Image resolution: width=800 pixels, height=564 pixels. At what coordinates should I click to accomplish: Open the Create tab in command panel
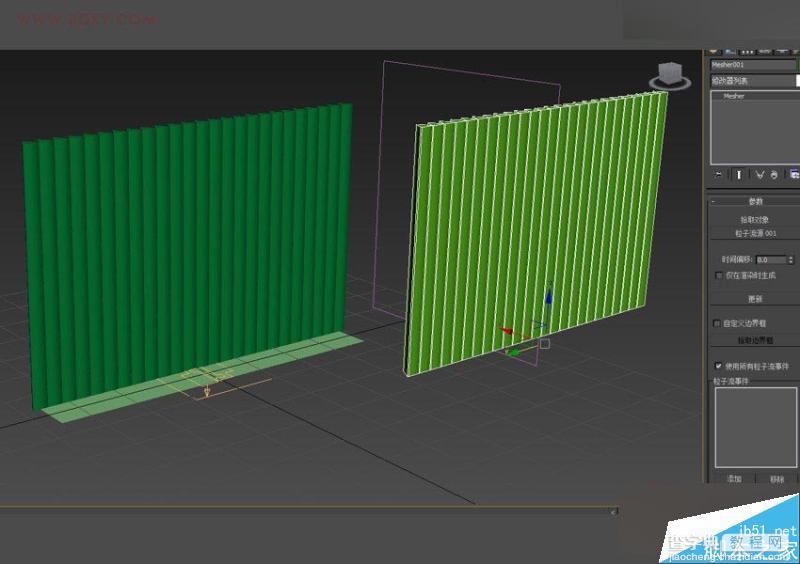[x=713, y=51]
